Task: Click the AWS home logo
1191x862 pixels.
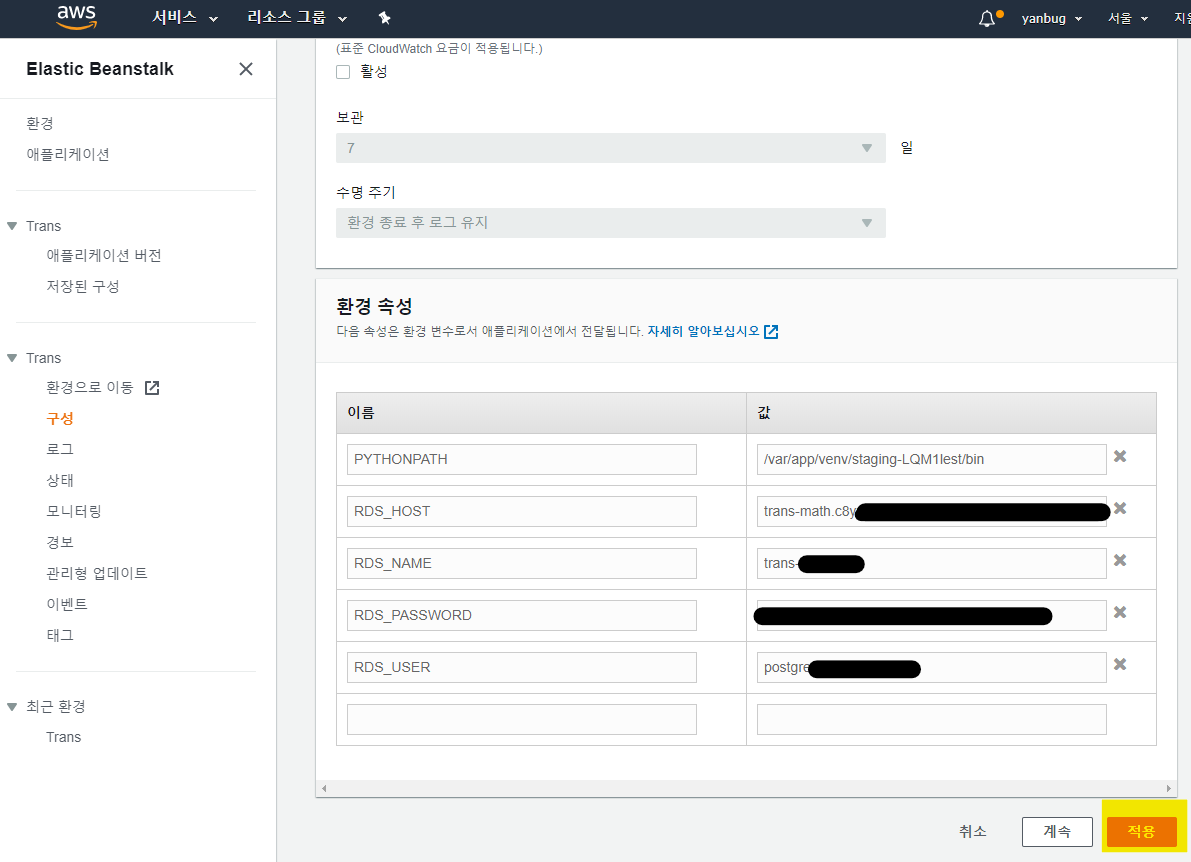Action: 76,18
